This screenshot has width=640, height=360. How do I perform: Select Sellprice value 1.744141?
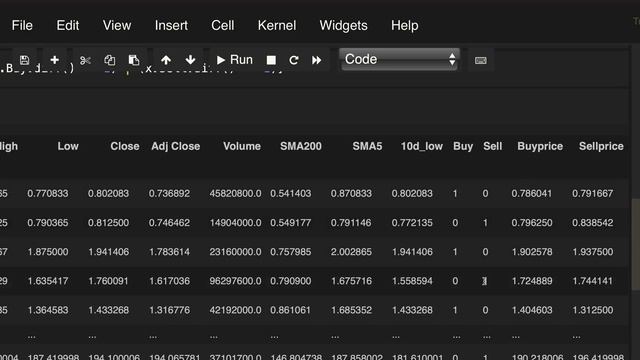(x=593, y=281)
